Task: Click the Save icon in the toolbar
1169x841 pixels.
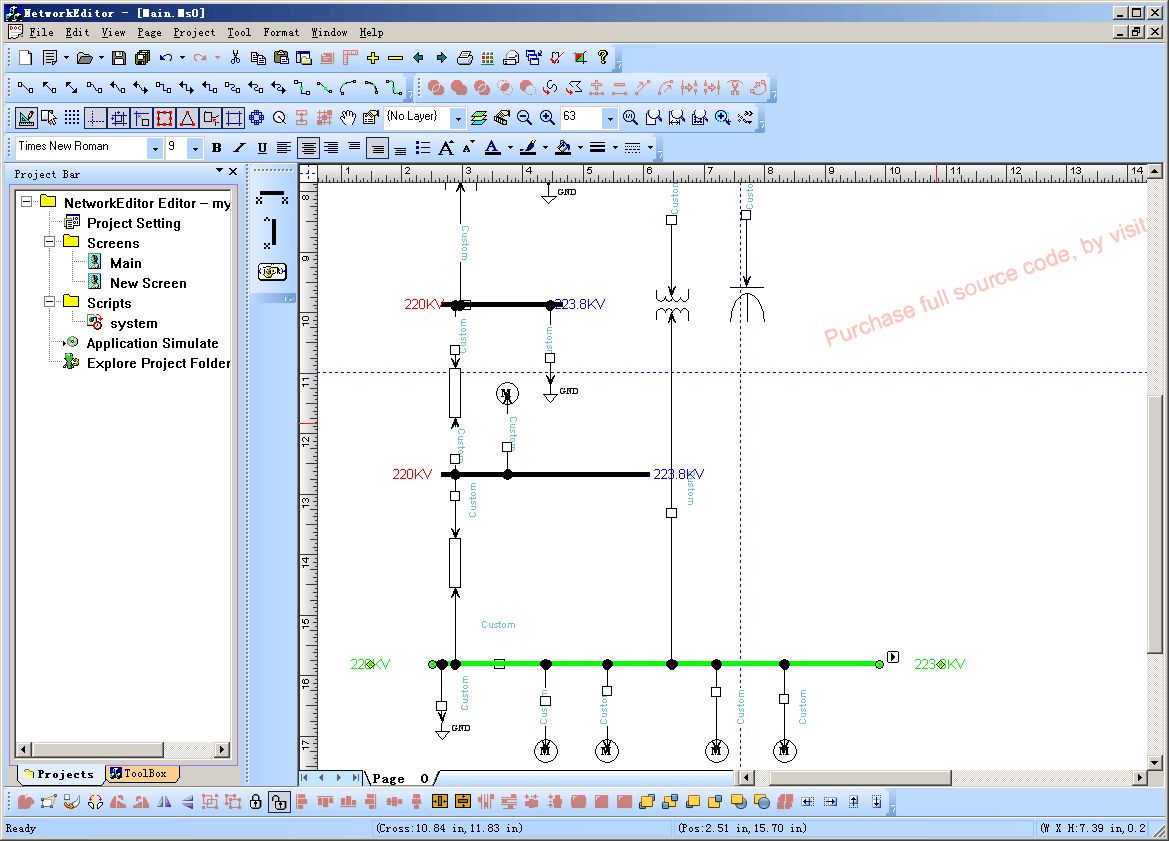Action: tap(119, 58)
